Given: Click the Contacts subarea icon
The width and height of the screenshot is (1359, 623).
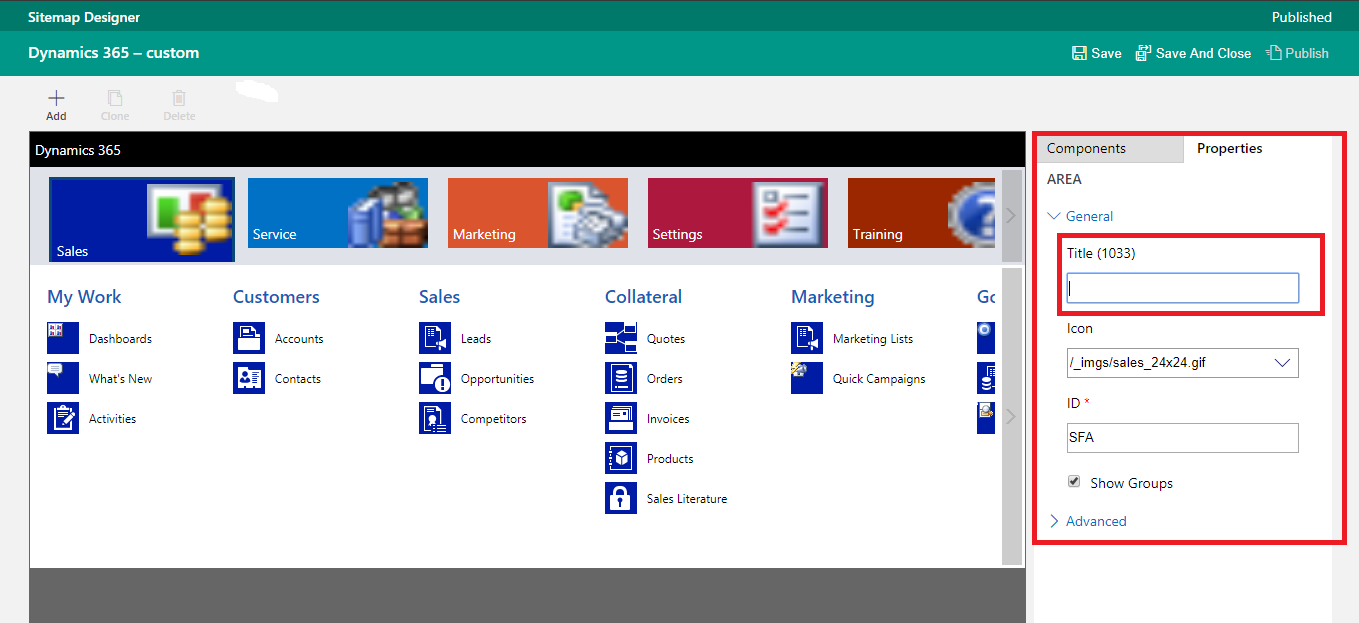Looking at the screenshot, I should coord(249,378).
